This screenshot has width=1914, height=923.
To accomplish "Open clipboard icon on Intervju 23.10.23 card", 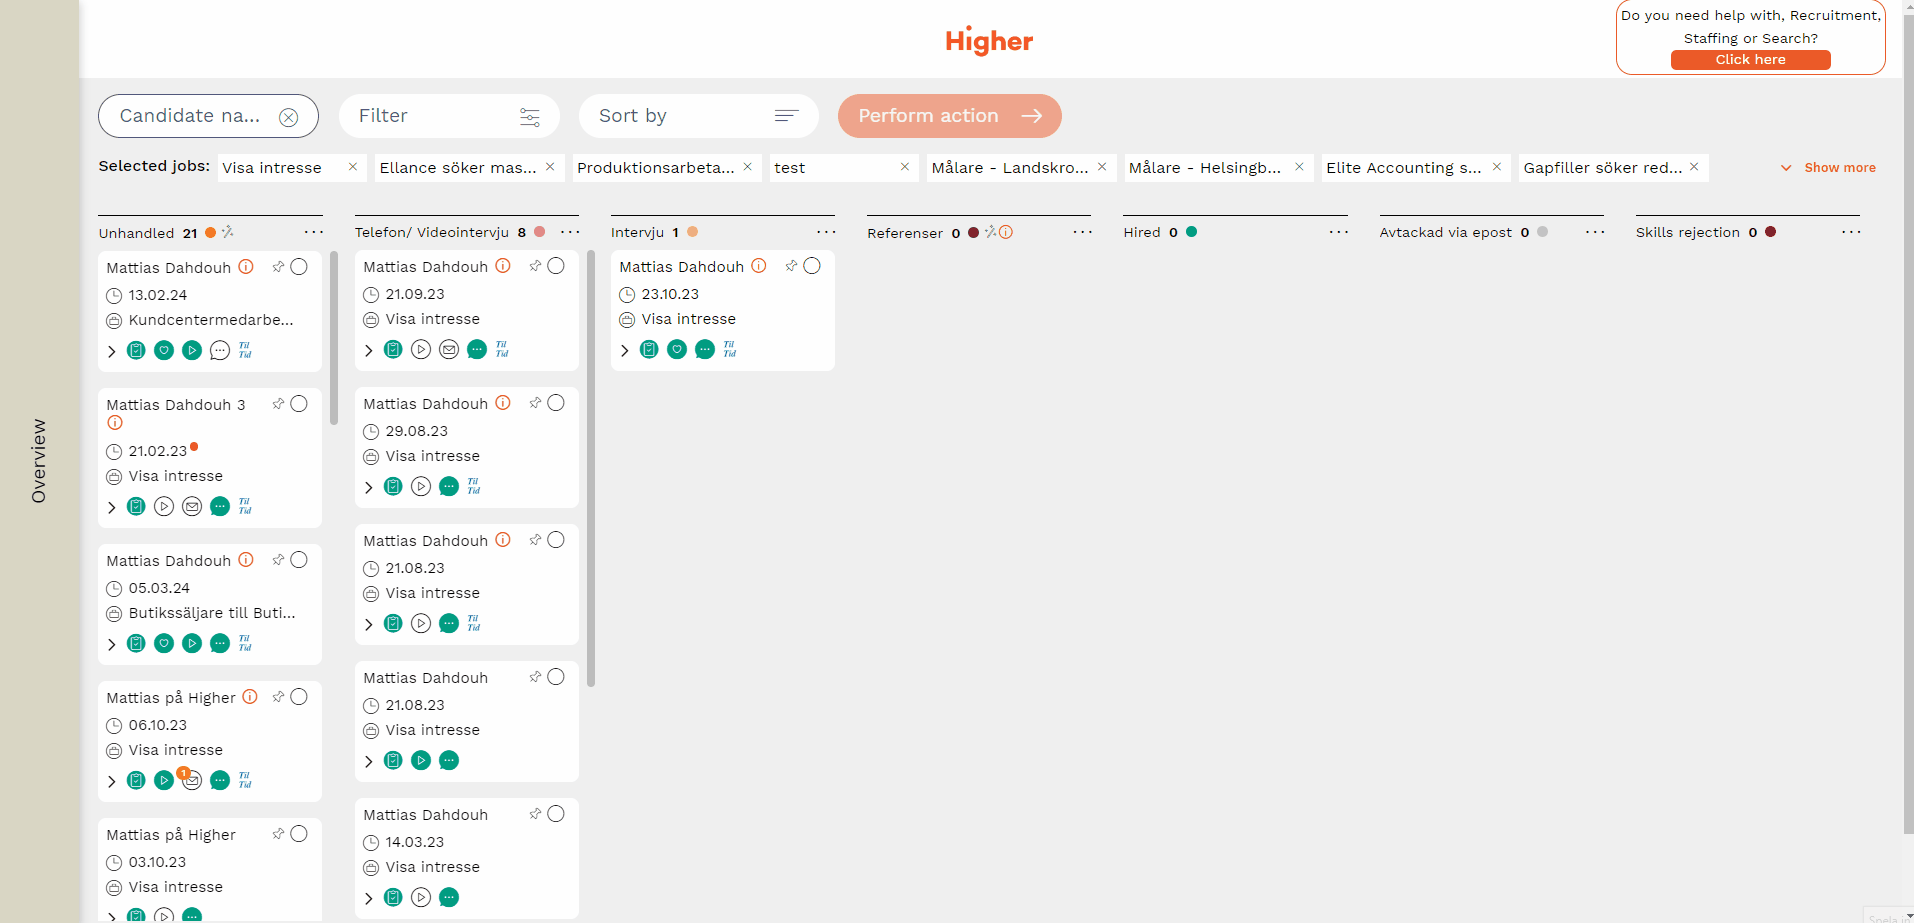I will [649, 349].
